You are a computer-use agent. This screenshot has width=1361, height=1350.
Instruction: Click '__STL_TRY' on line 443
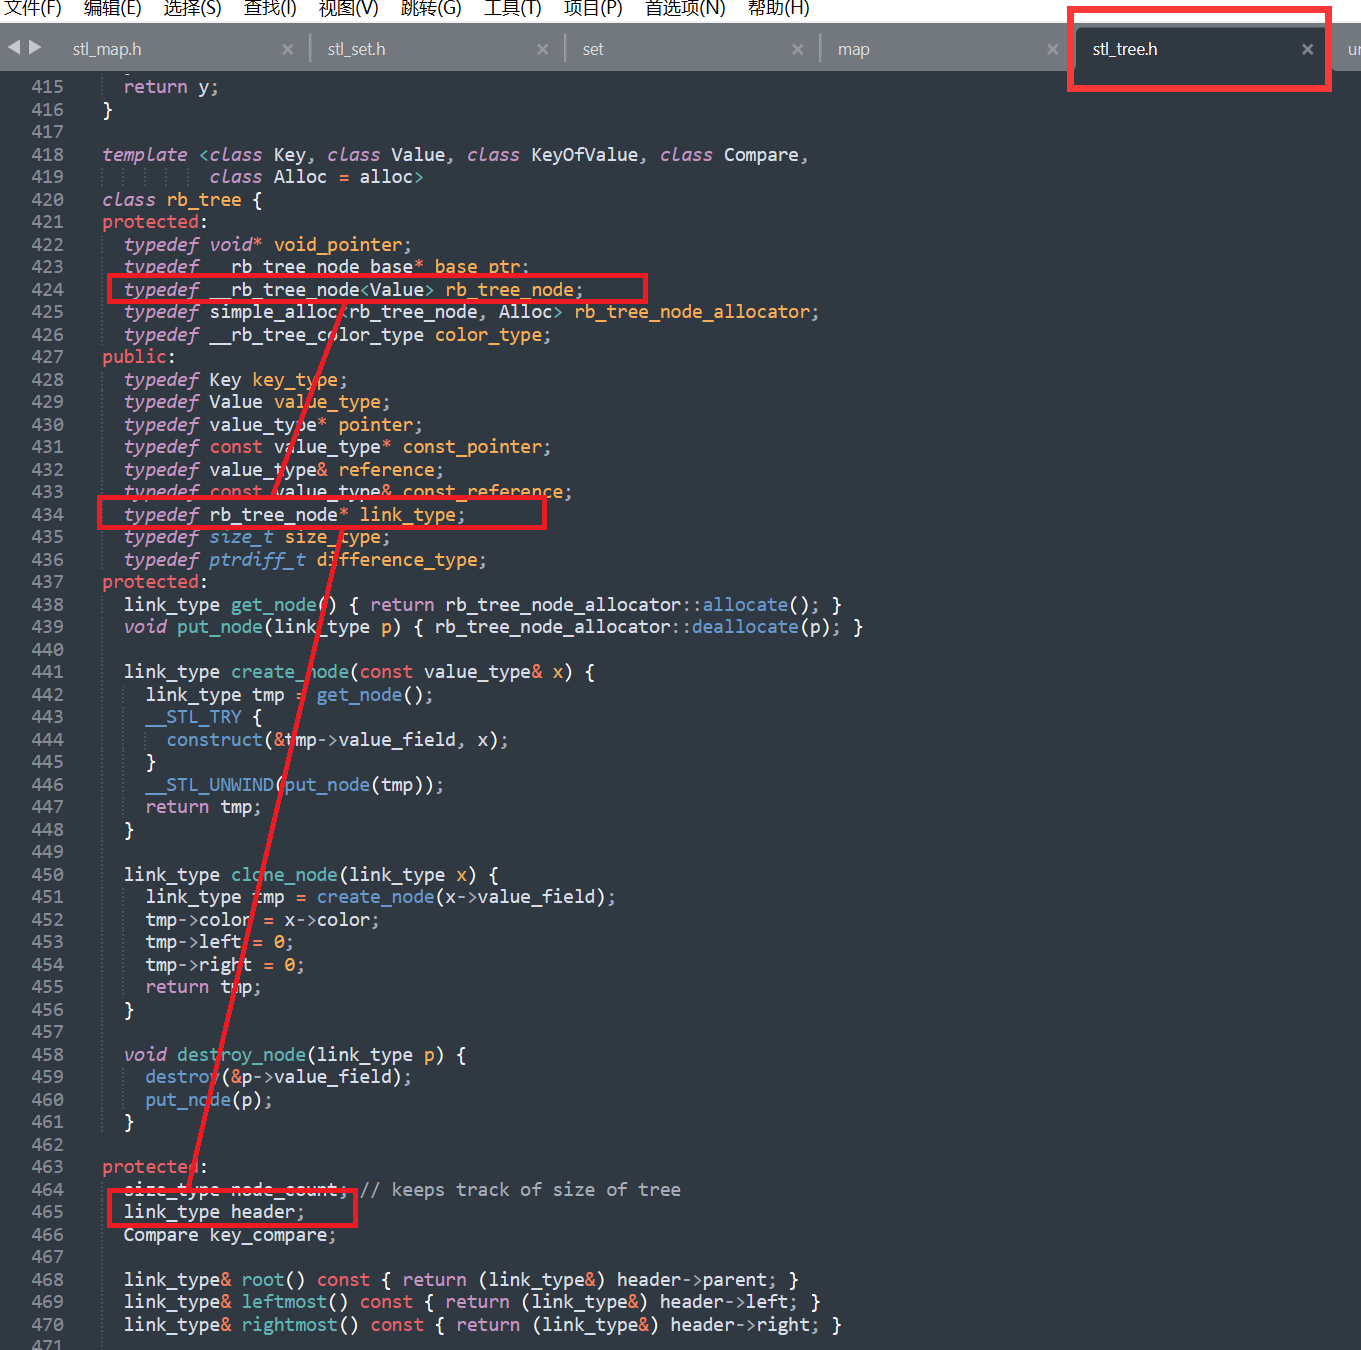(x=194, y=717)
